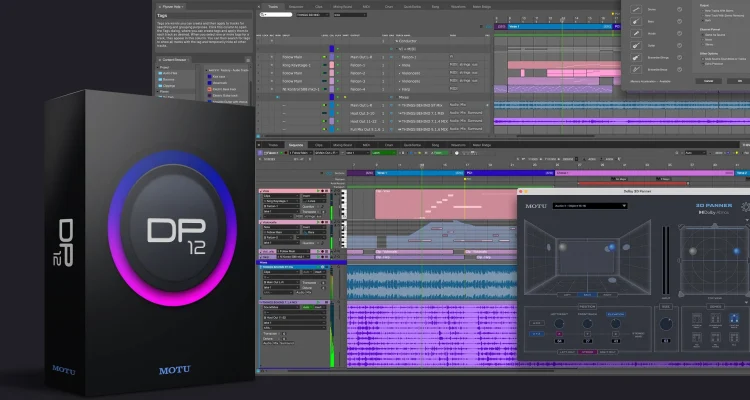Click the Left/Right position knob
This screenshot has width=750, height=400.
pos(559,323)
